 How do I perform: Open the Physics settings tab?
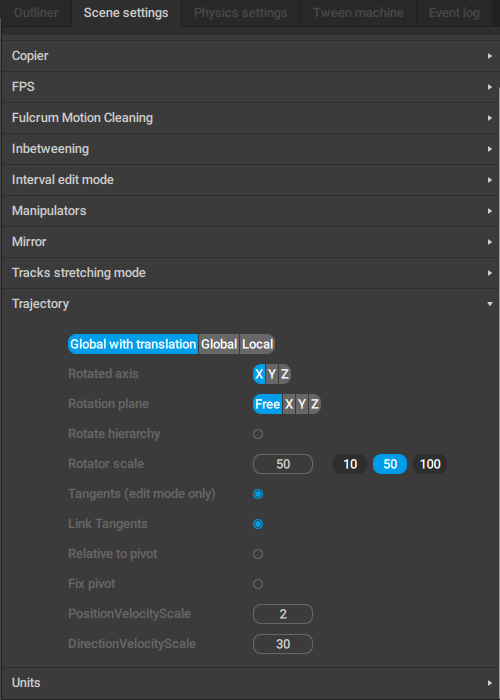coord(241,13)
